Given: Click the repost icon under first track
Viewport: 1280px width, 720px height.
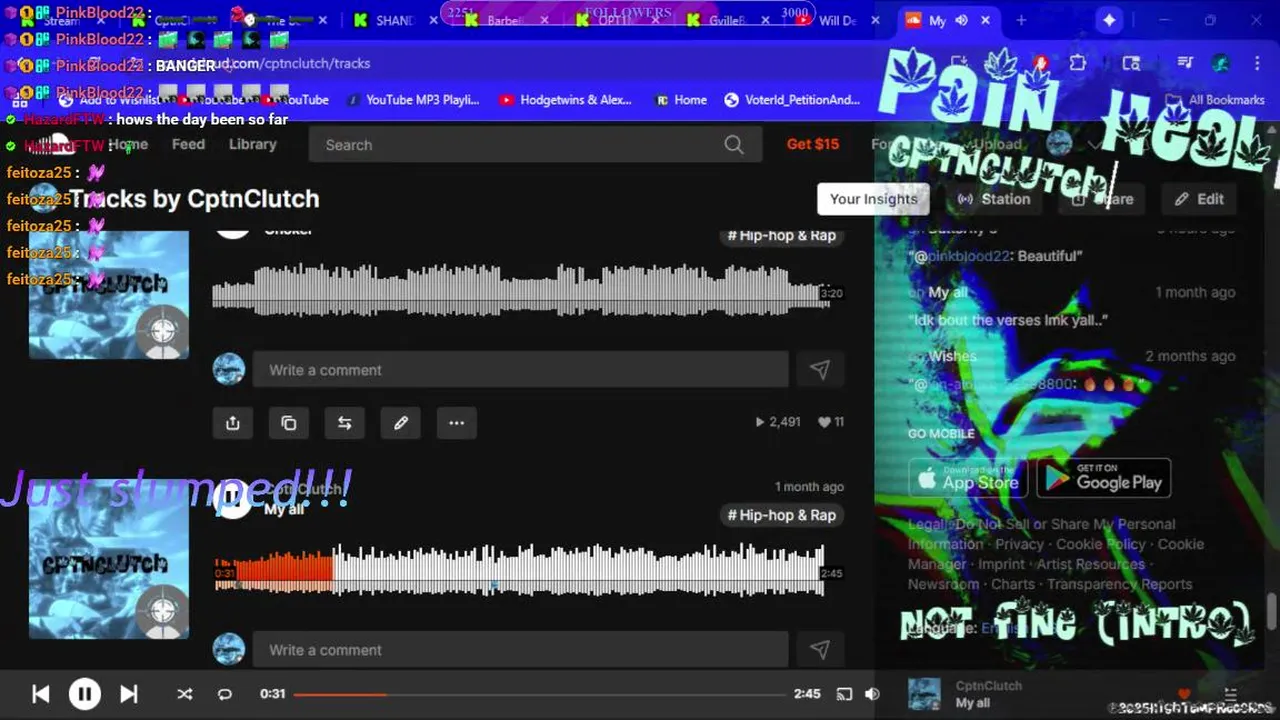Looking at the screenshot, I should 345,423.
